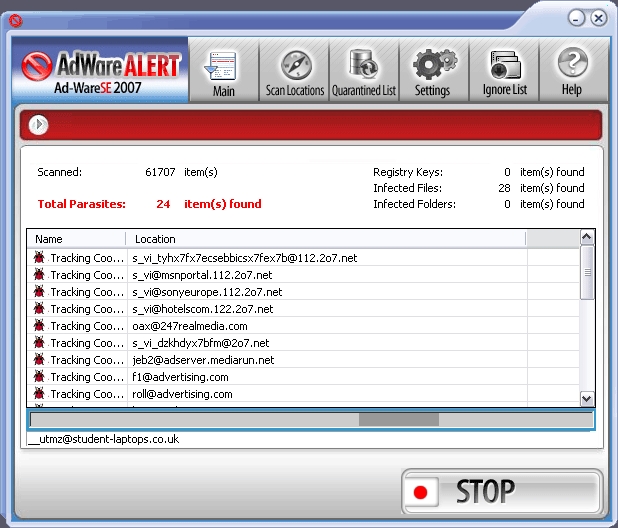This screenshot has height=528, width=618.
Task: Select row s_vi@hotelscom.122.2o7.net
Action: (303, 309)
